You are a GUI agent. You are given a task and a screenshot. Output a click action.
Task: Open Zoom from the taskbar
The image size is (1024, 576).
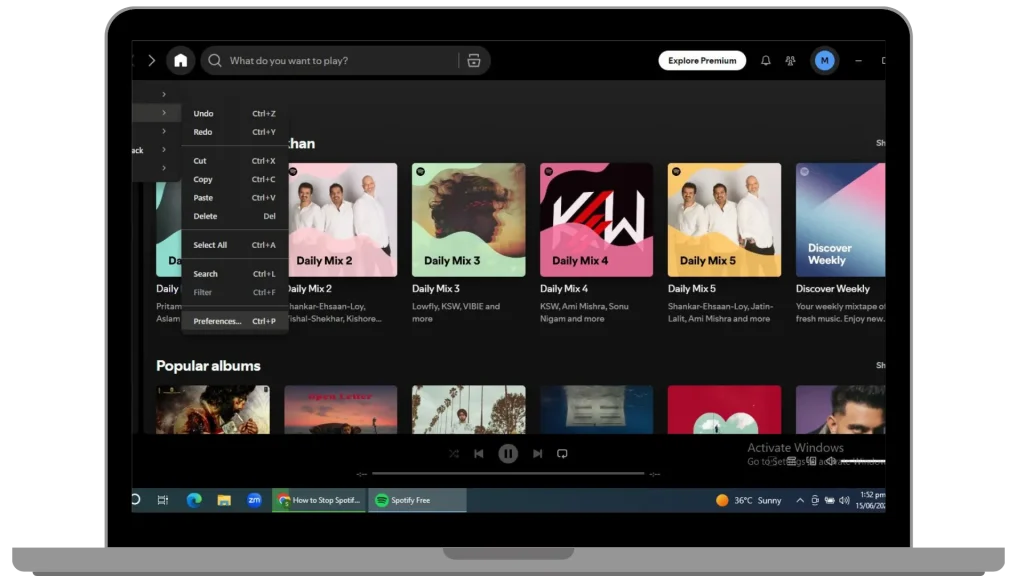[x=254, y=500]
